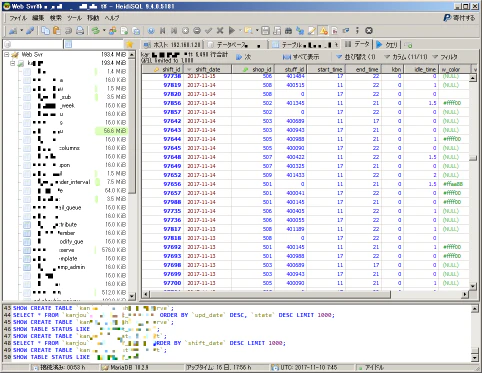Open dropdown arrow beside Load SQL icon
The width and height of the screenshot is (482, 373).
(257, 31)
